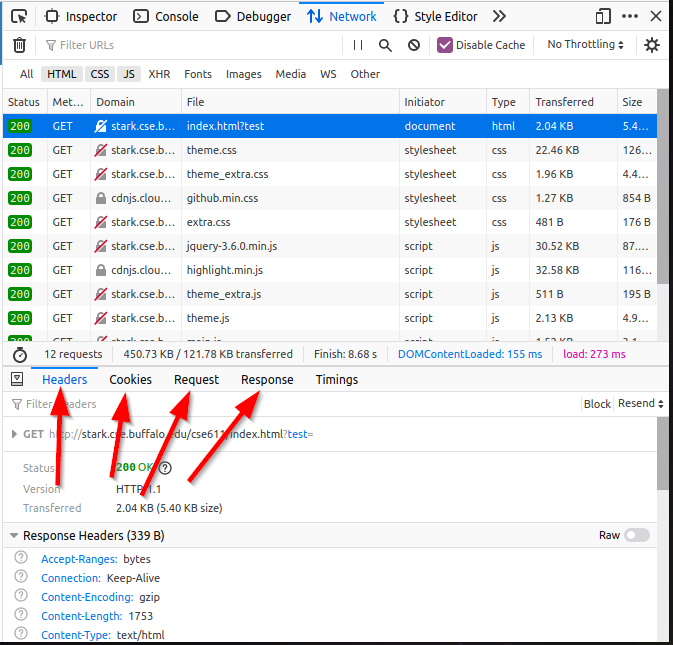Viewport: 673px width, 645px height.
Task: Open the request blocking icon
Action: pos(413,45)
